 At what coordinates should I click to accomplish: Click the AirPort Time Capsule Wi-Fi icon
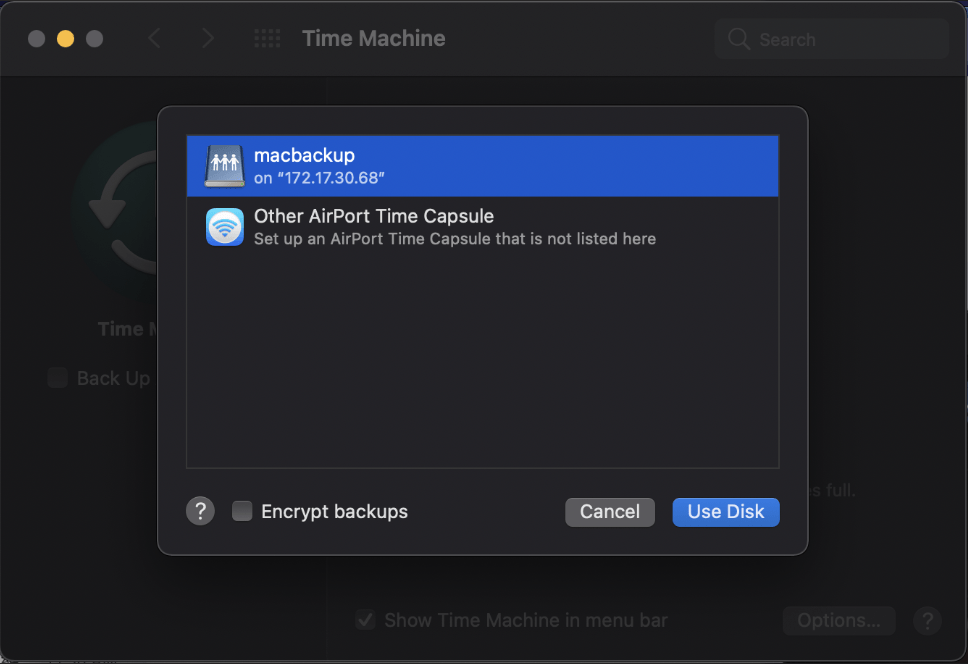click(224, 227)
